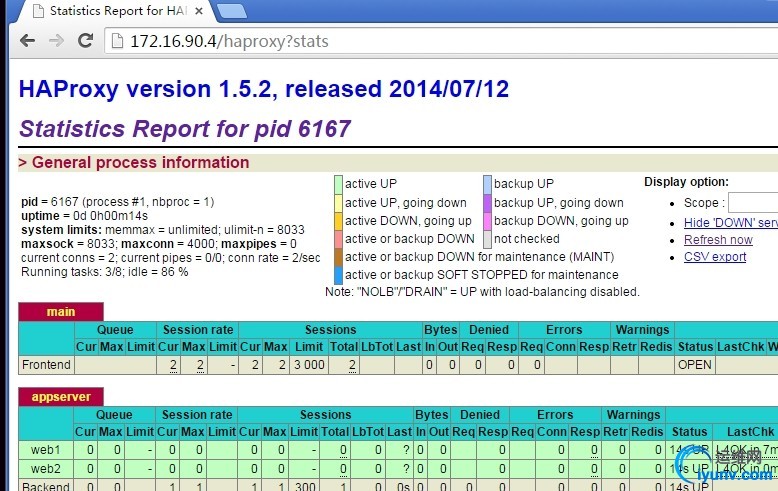
Task: Click the HAProxy version 1.5.2 heading
Action: [x=263, y=89]
